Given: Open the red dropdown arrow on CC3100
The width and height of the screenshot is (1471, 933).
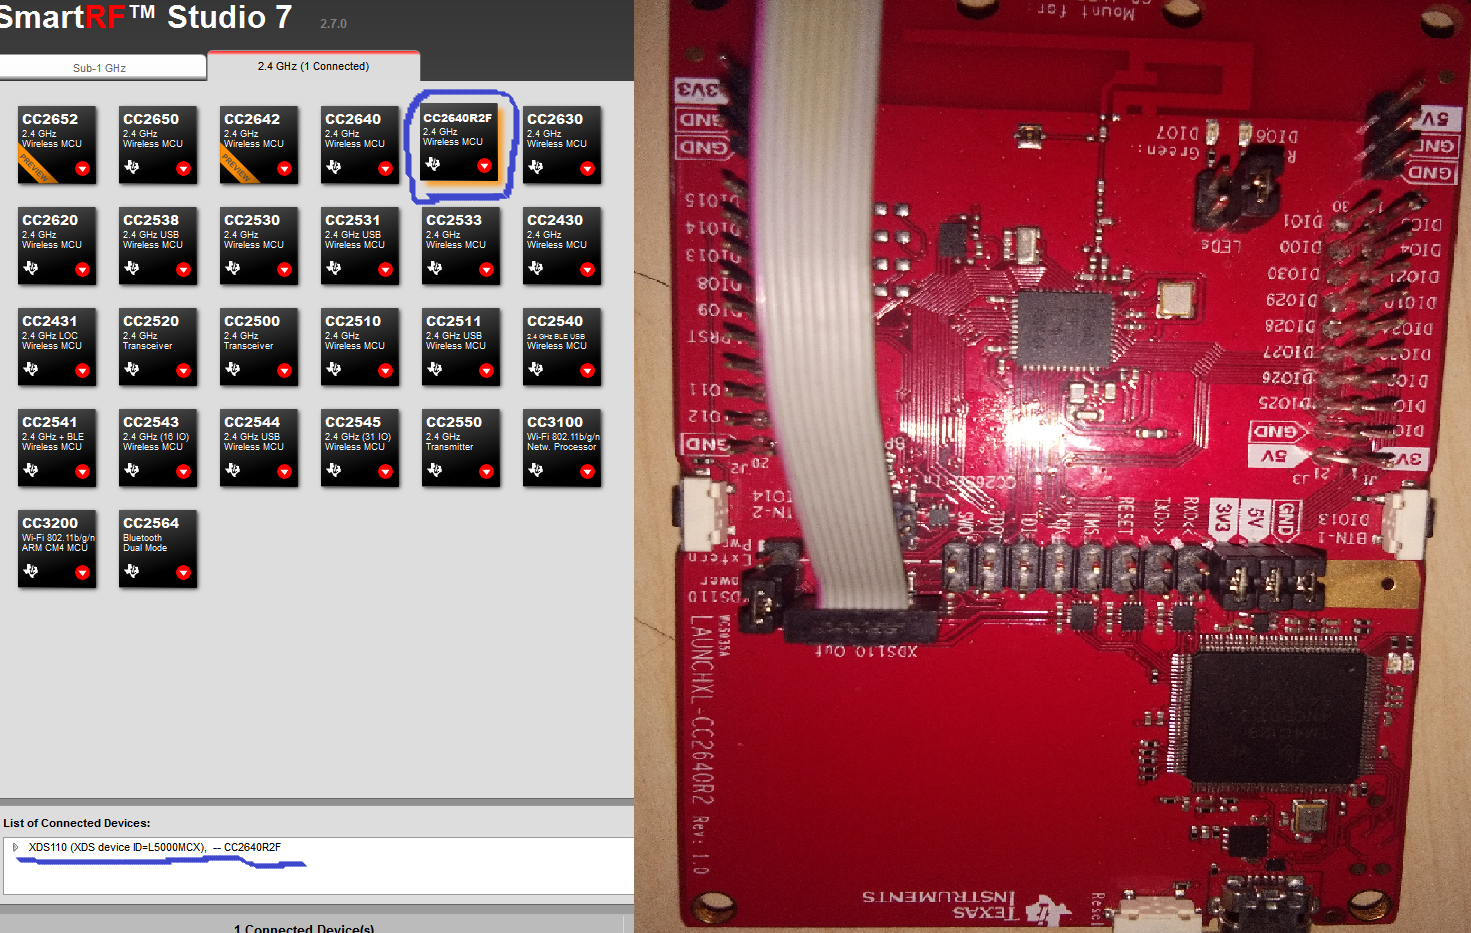Looking at the screenshot, I should point(587,472).
